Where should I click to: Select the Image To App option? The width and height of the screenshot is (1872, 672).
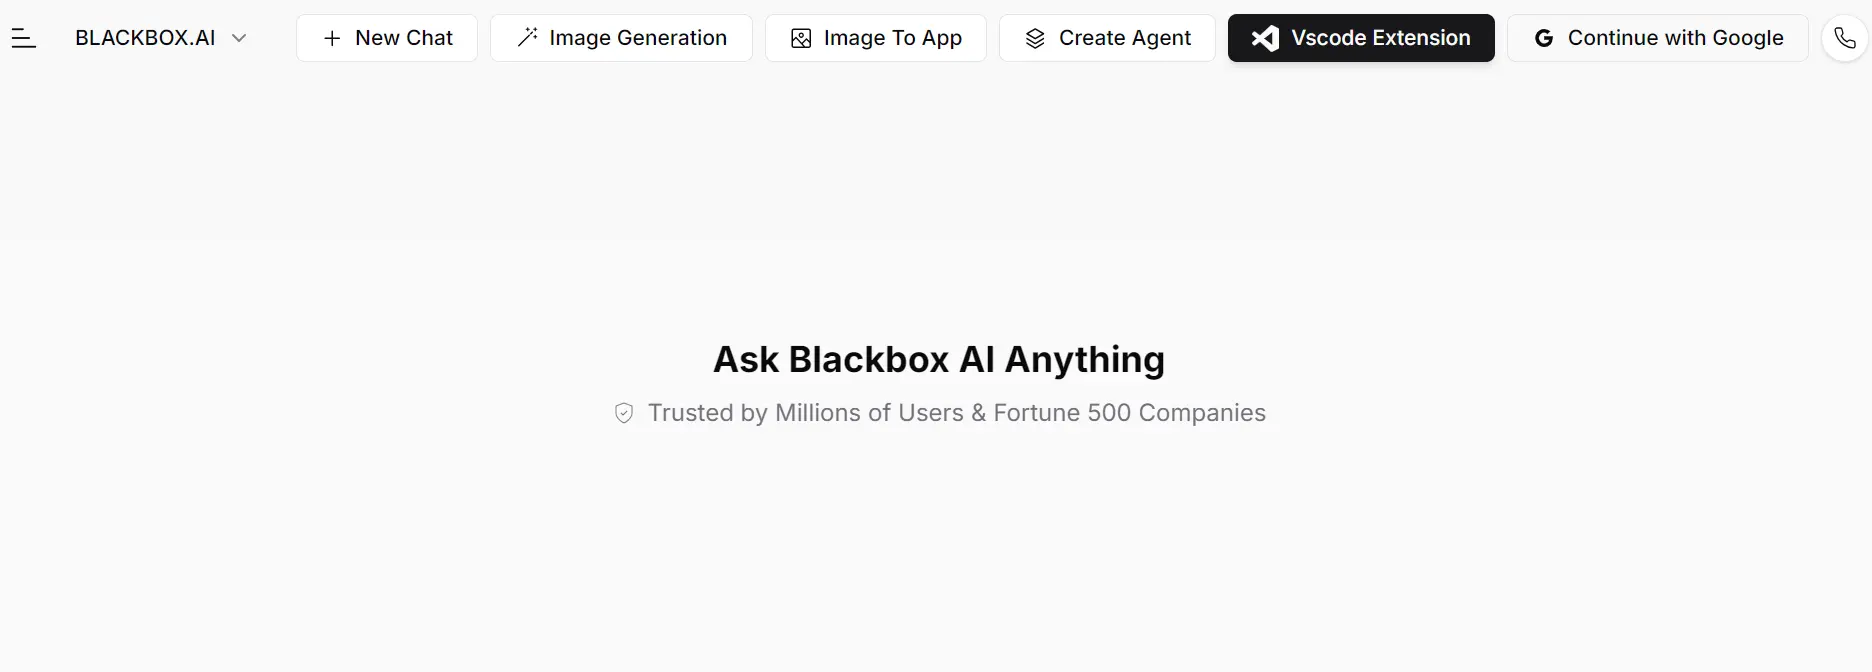click(x=892, y=38)
